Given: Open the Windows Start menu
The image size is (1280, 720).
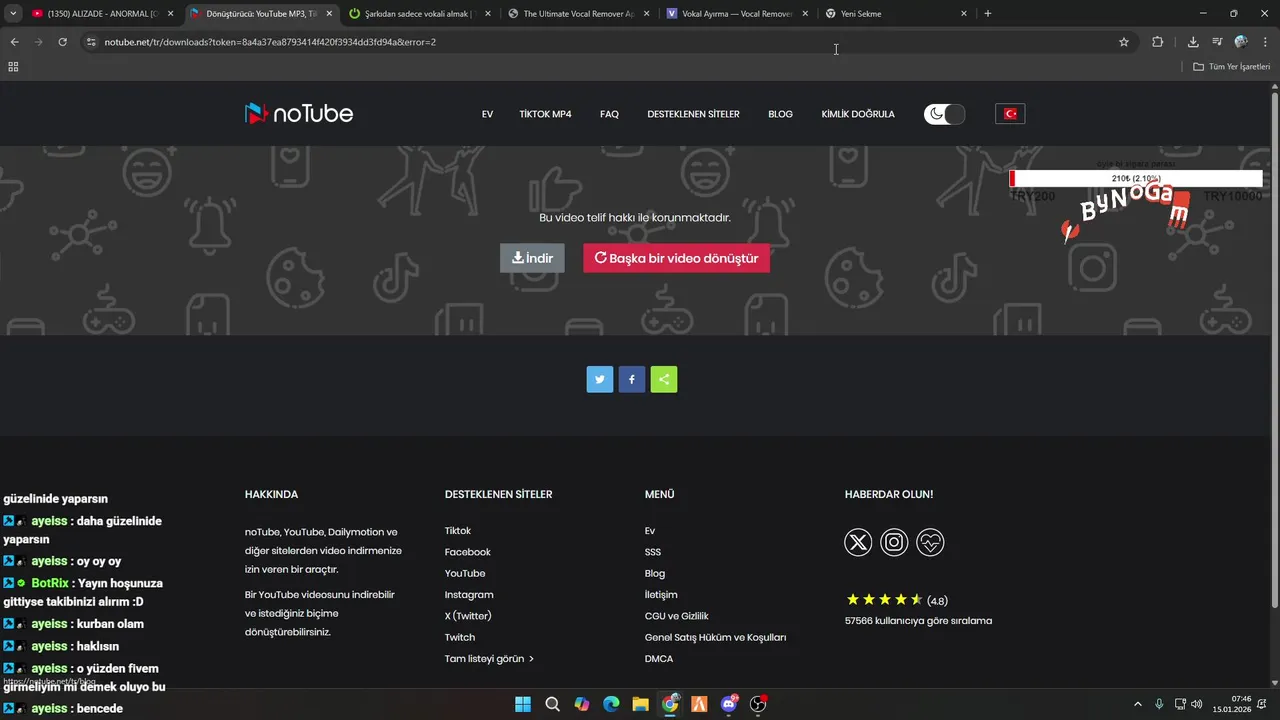Looking at the screenshot, I should click(x=523, y=704).
